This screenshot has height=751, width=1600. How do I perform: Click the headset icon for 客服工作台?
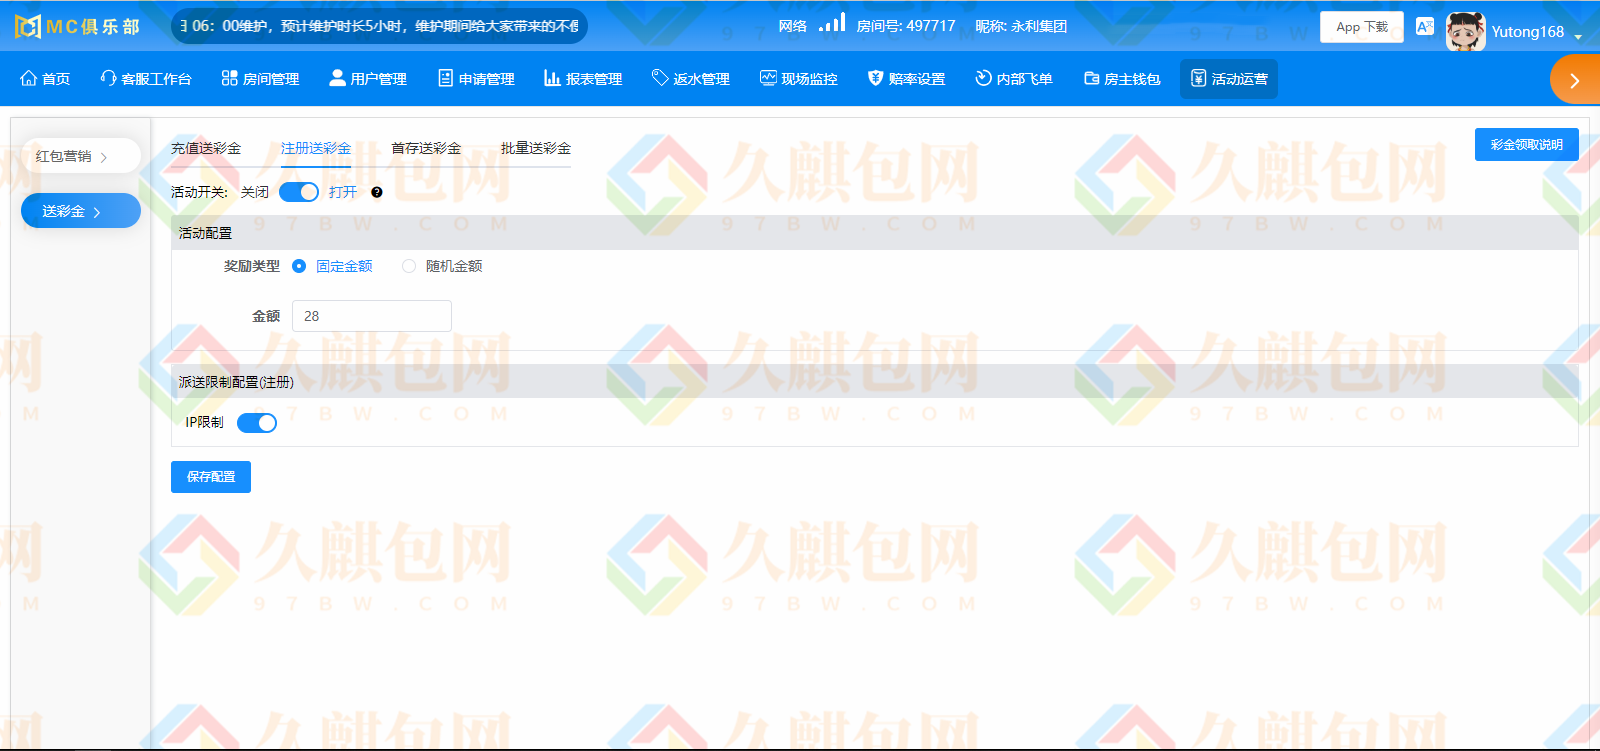click(x=108, y=78)
